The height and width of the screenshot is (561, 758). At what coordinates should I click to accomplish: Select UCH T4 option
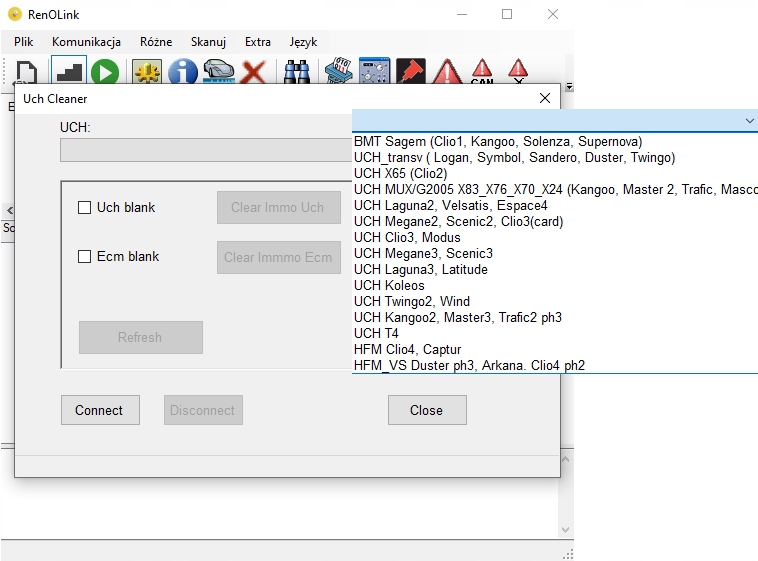pyautogui.click(x=555, y=333)
